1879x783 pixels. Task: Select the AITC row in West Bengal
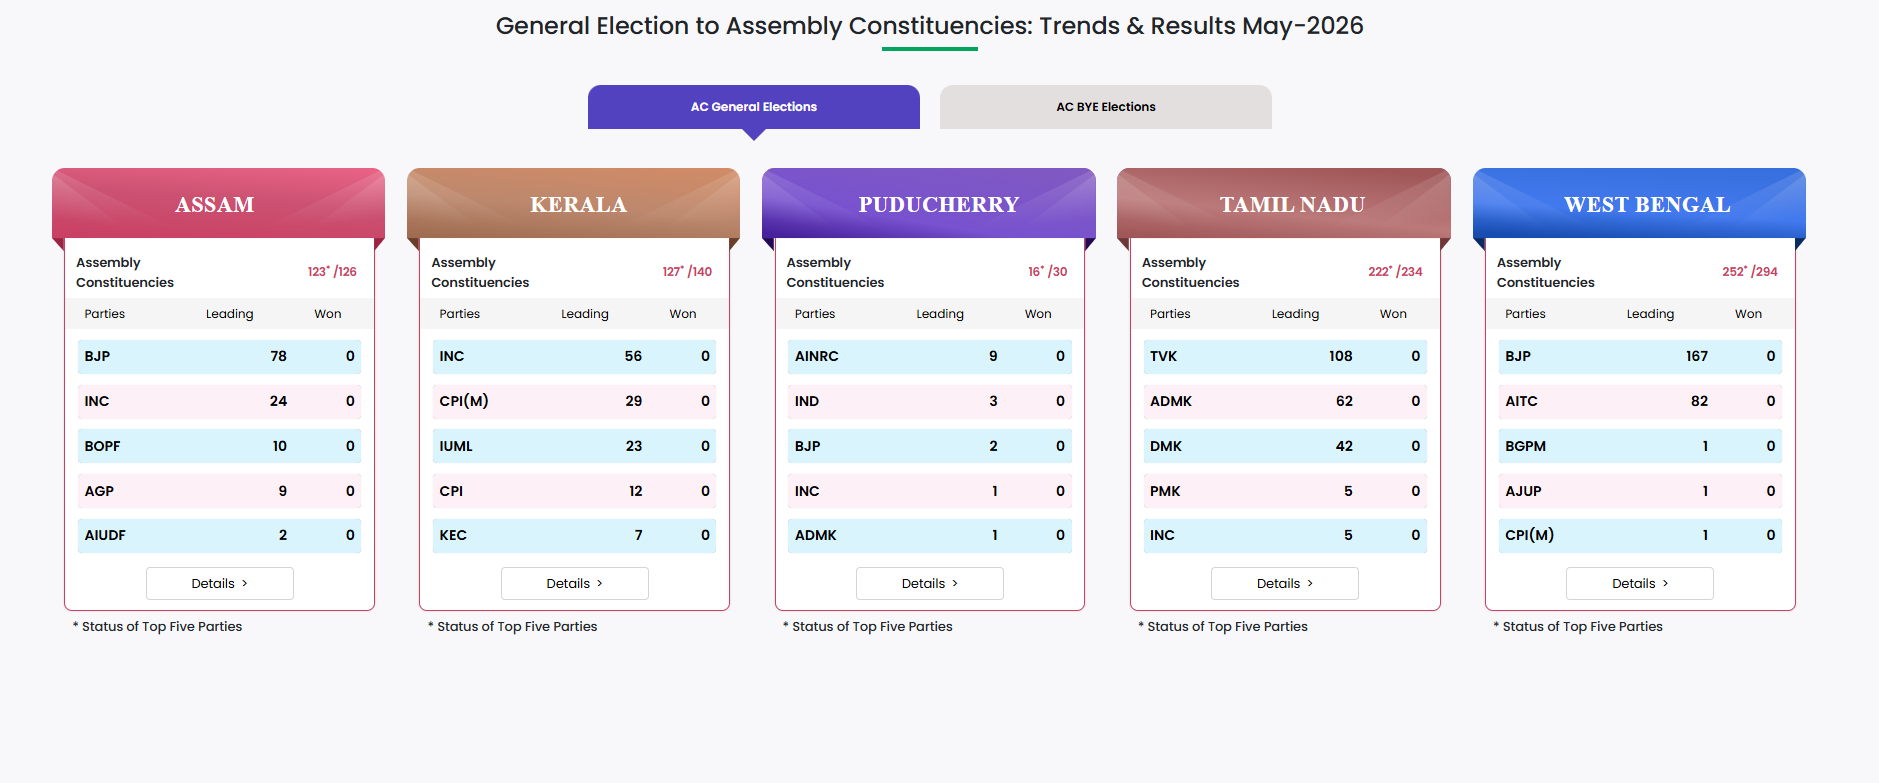pyautogui.click(x=1640, y=401)
